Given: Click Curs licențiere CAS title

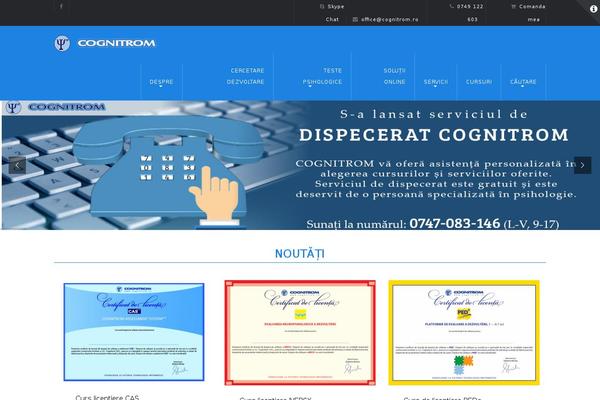Looking at the screenshot, I should tap(107, 397).
